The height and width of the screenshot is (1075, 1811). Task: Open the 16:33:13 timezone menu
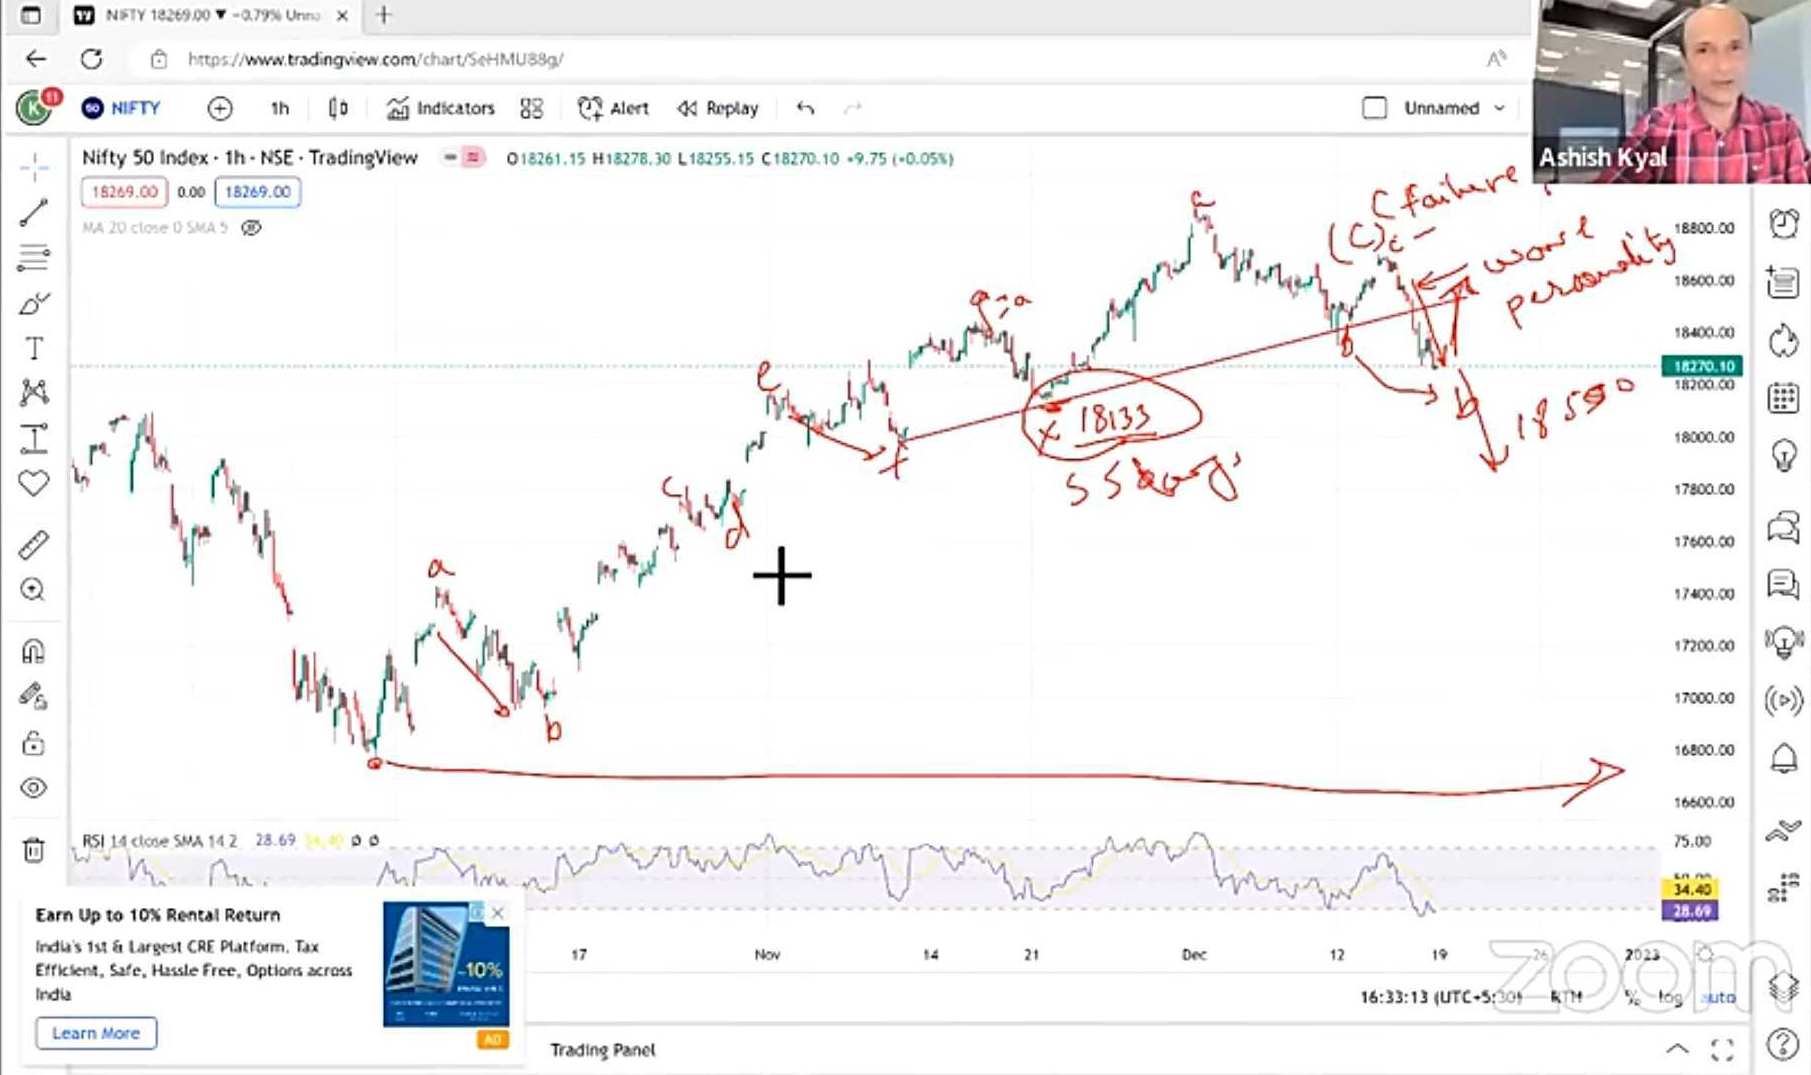(1441, 997)
